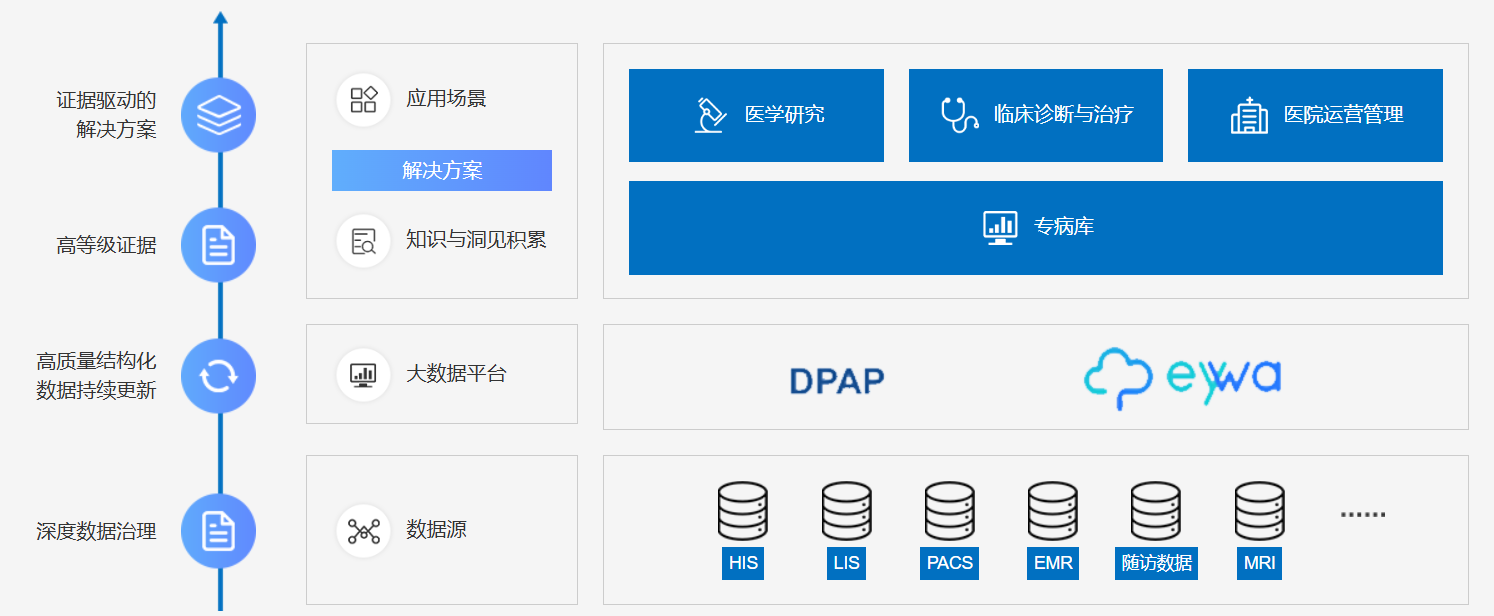Click the document icon next to 高等级证据
The image size is (1494, 616).
click(x=219, y=244)
